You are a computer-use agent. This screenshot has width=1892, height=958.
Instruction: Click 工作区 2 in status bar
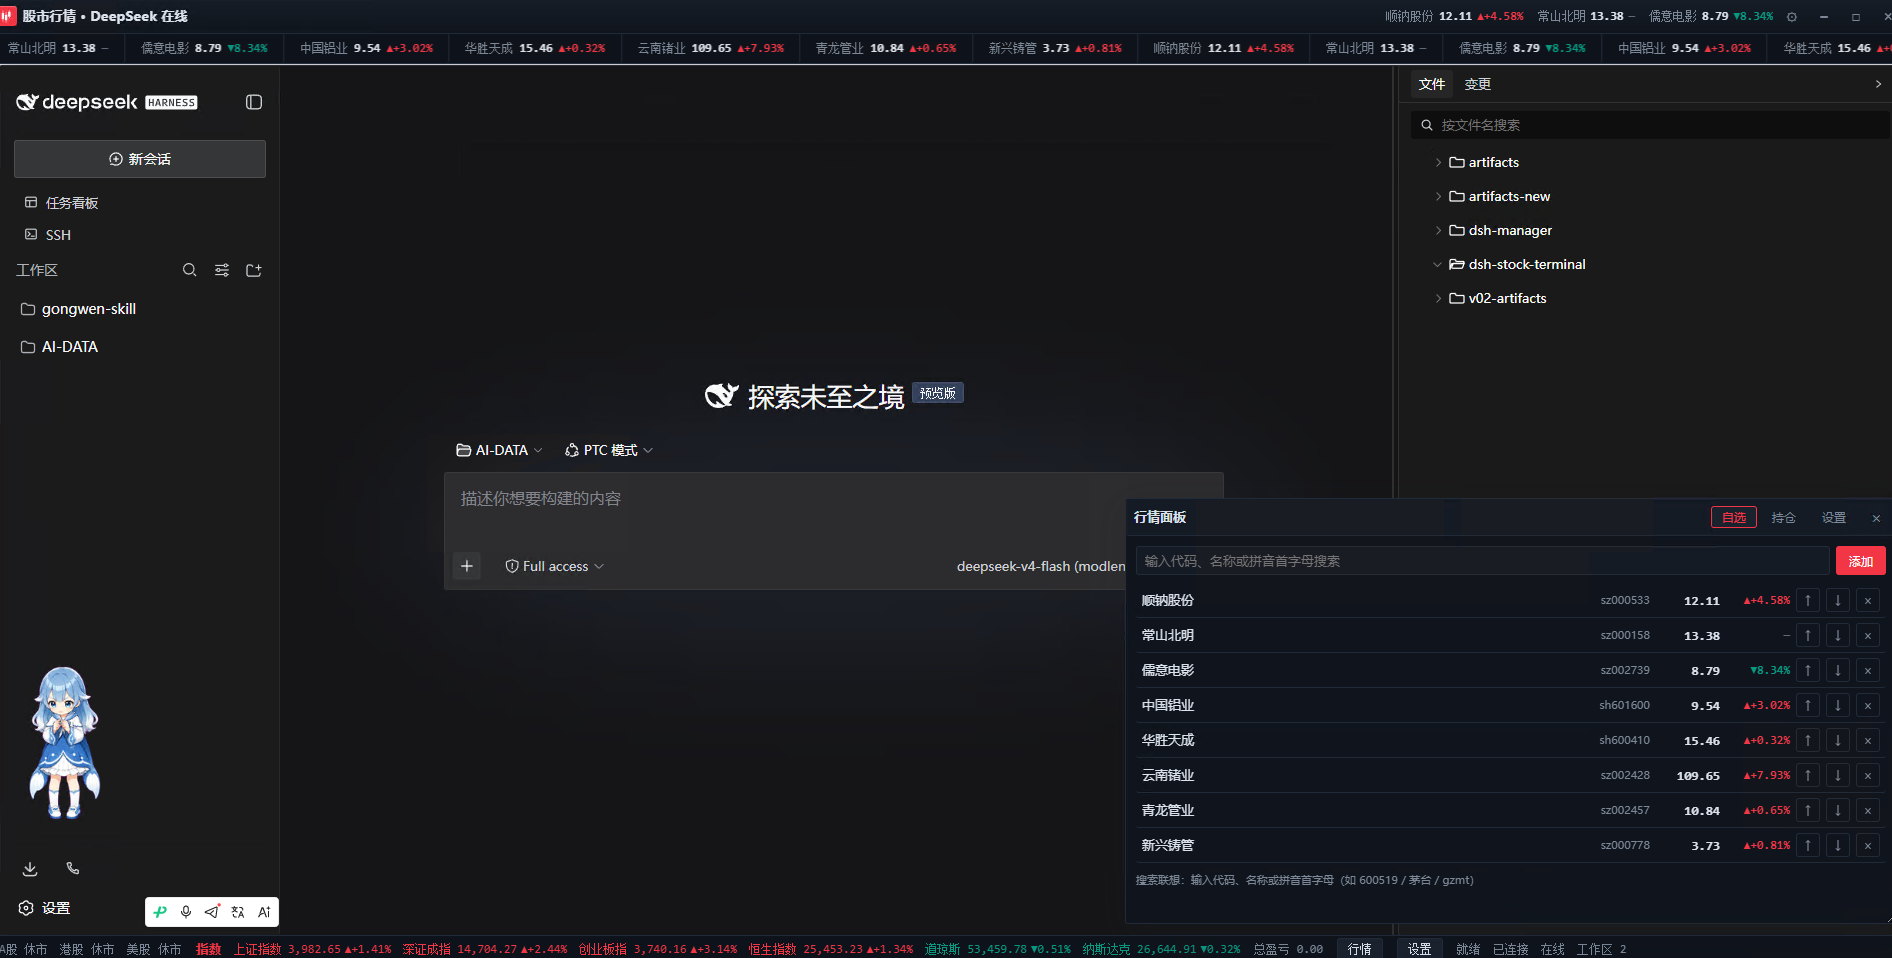tap(1602, 949)
